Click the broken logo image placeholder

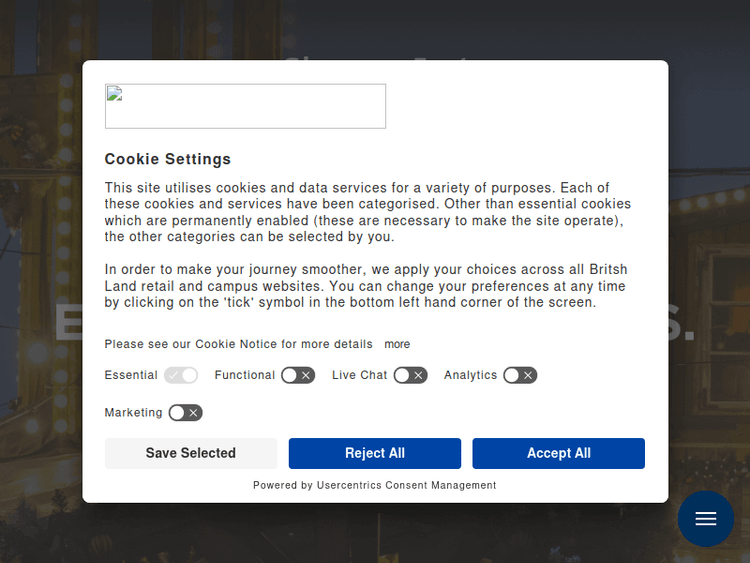coord(245,106)
